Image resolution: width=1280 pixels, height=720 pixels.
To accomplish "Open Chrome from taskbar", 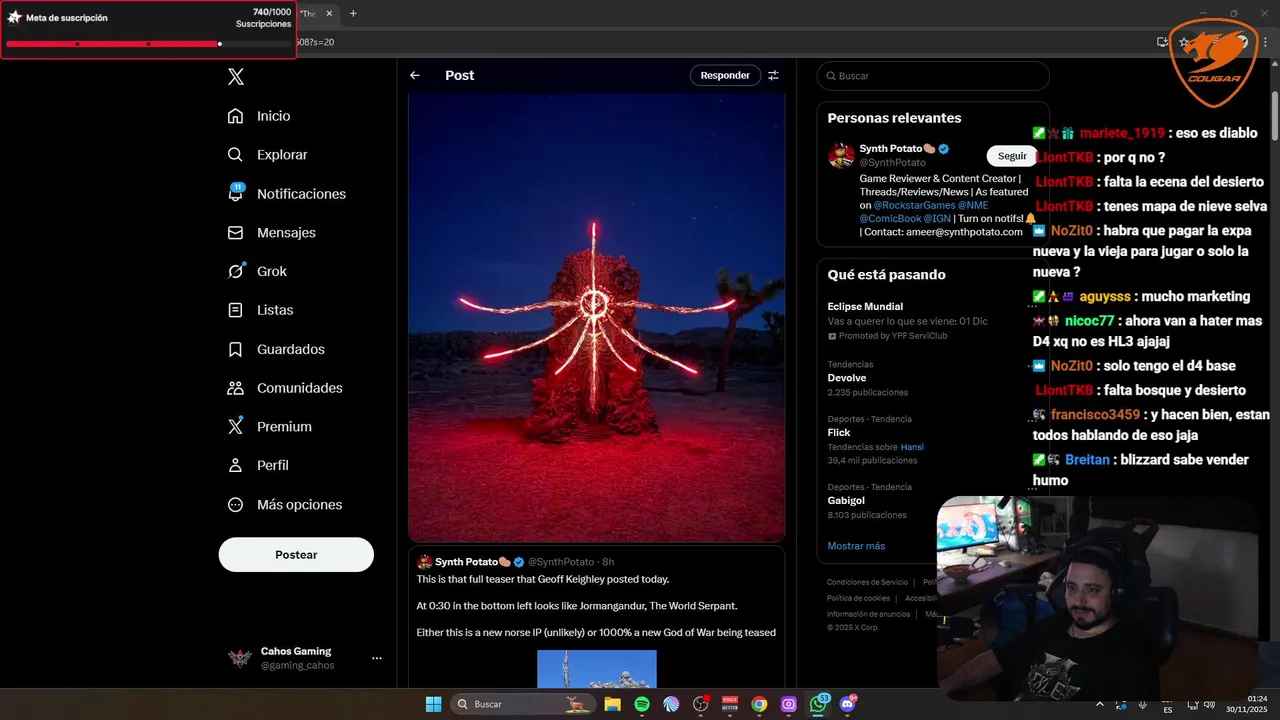I will [759, 704].
